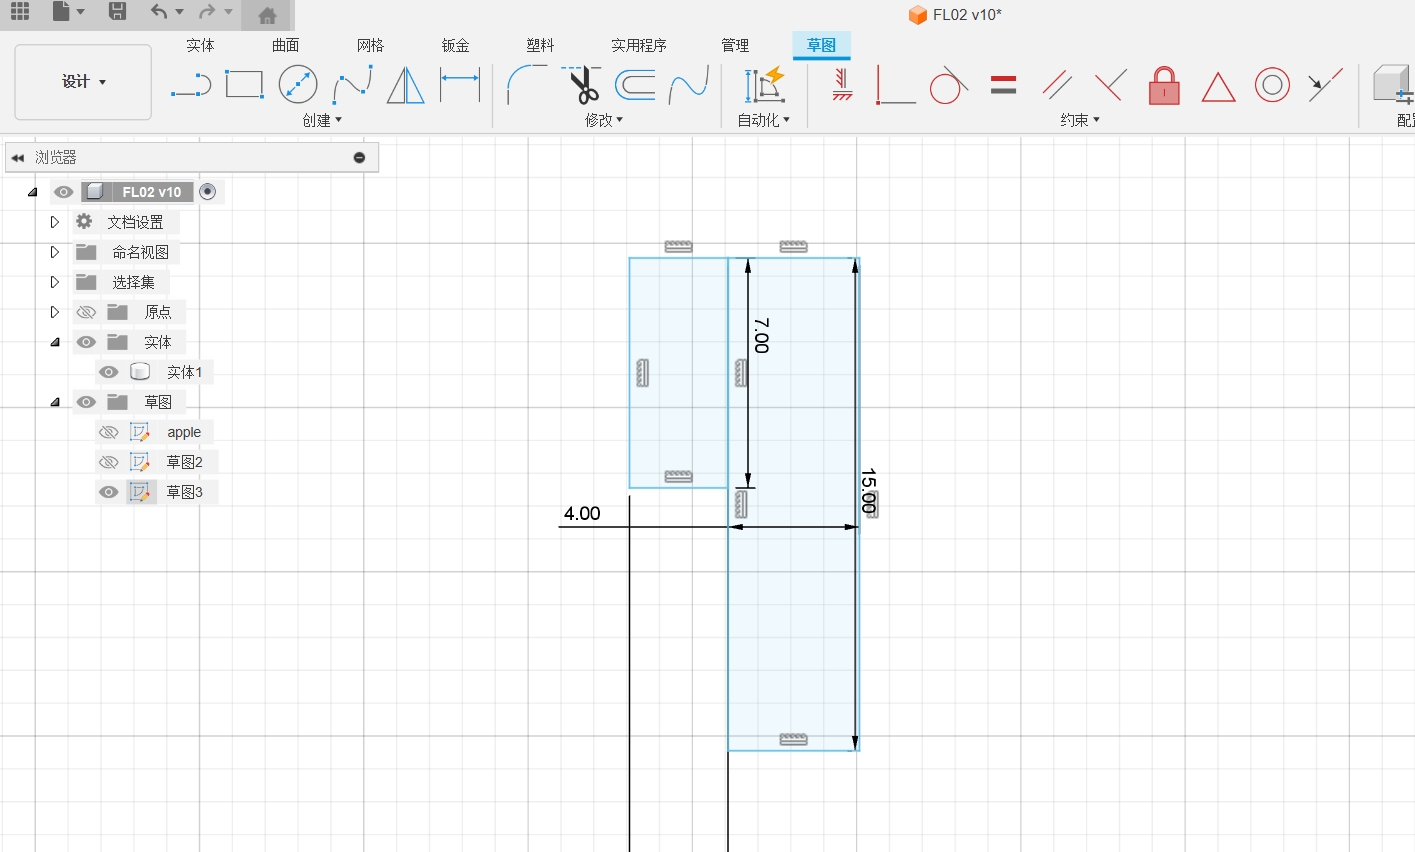Expand the 命名视图 node

[55, 252]
